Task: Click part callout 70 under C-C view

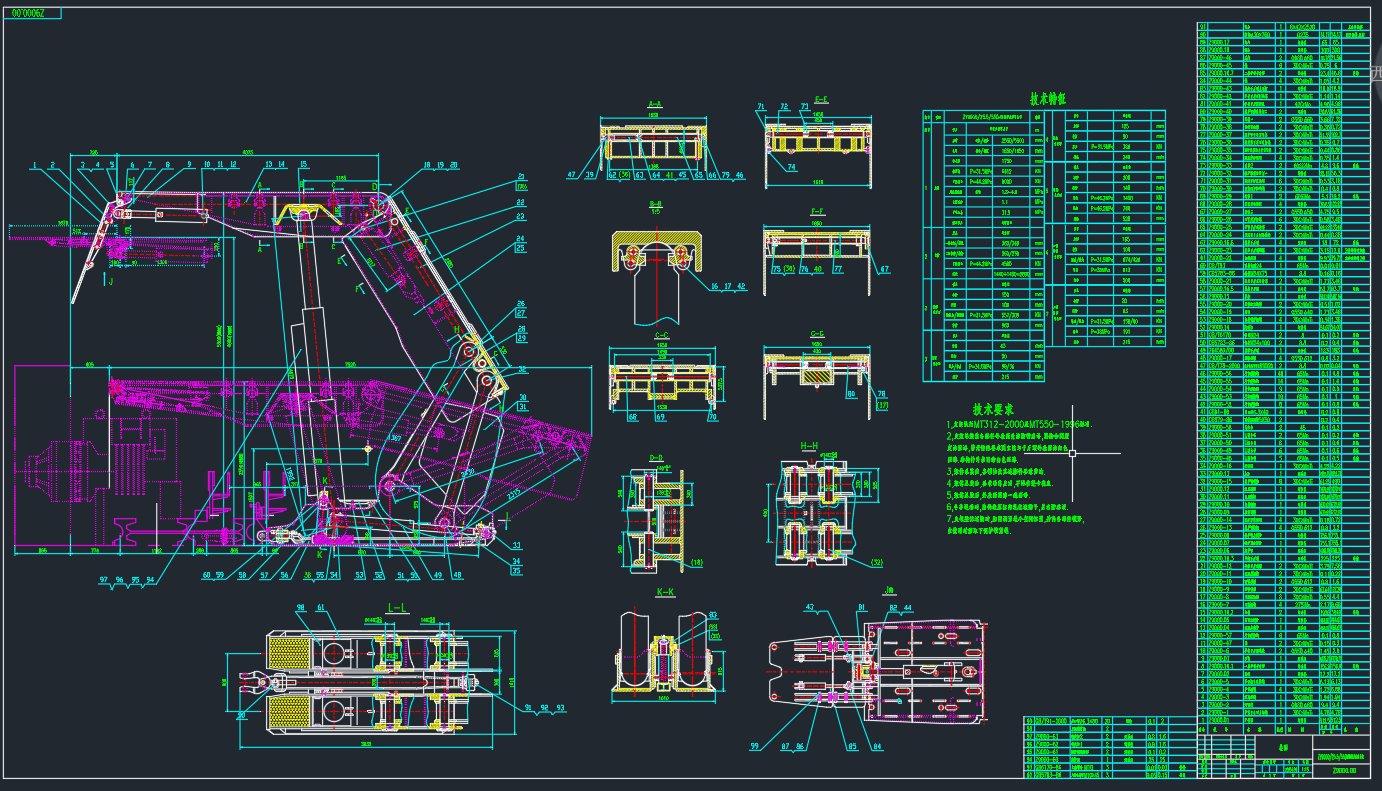Action: click(x=711, y=417)
